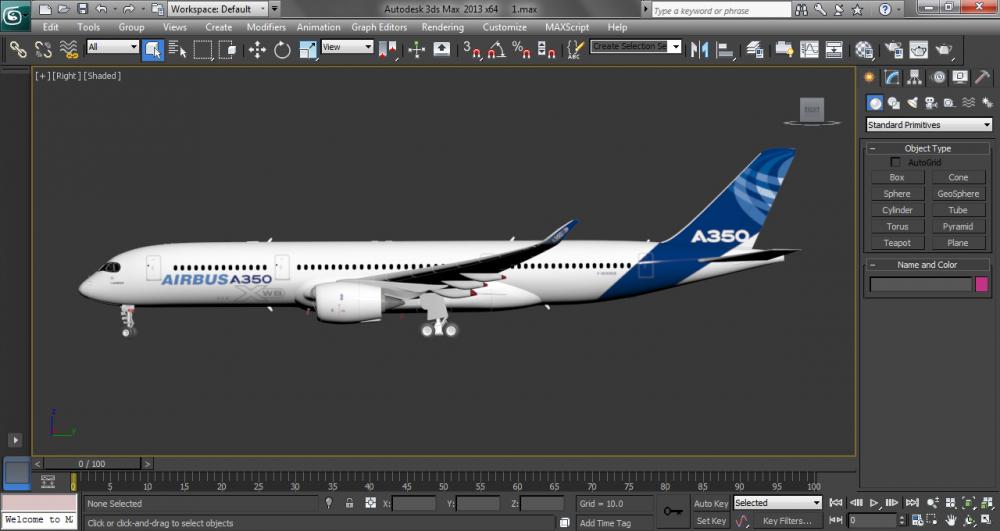Open the Rendering menu
The height and width of the screenshot is (531, 1000).
point(443,27)
